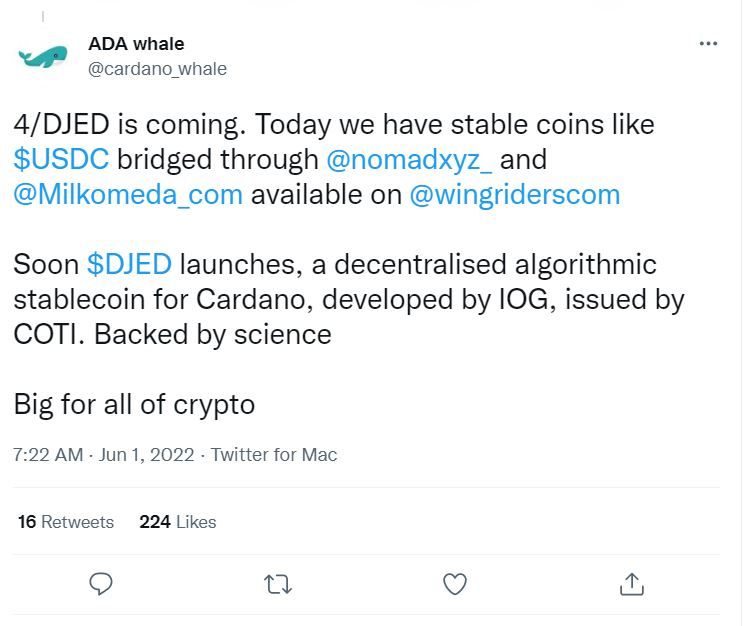Click the tweet text 'Big for all of crypto'
The image size is (746, 626).
[x=134, y=405]
